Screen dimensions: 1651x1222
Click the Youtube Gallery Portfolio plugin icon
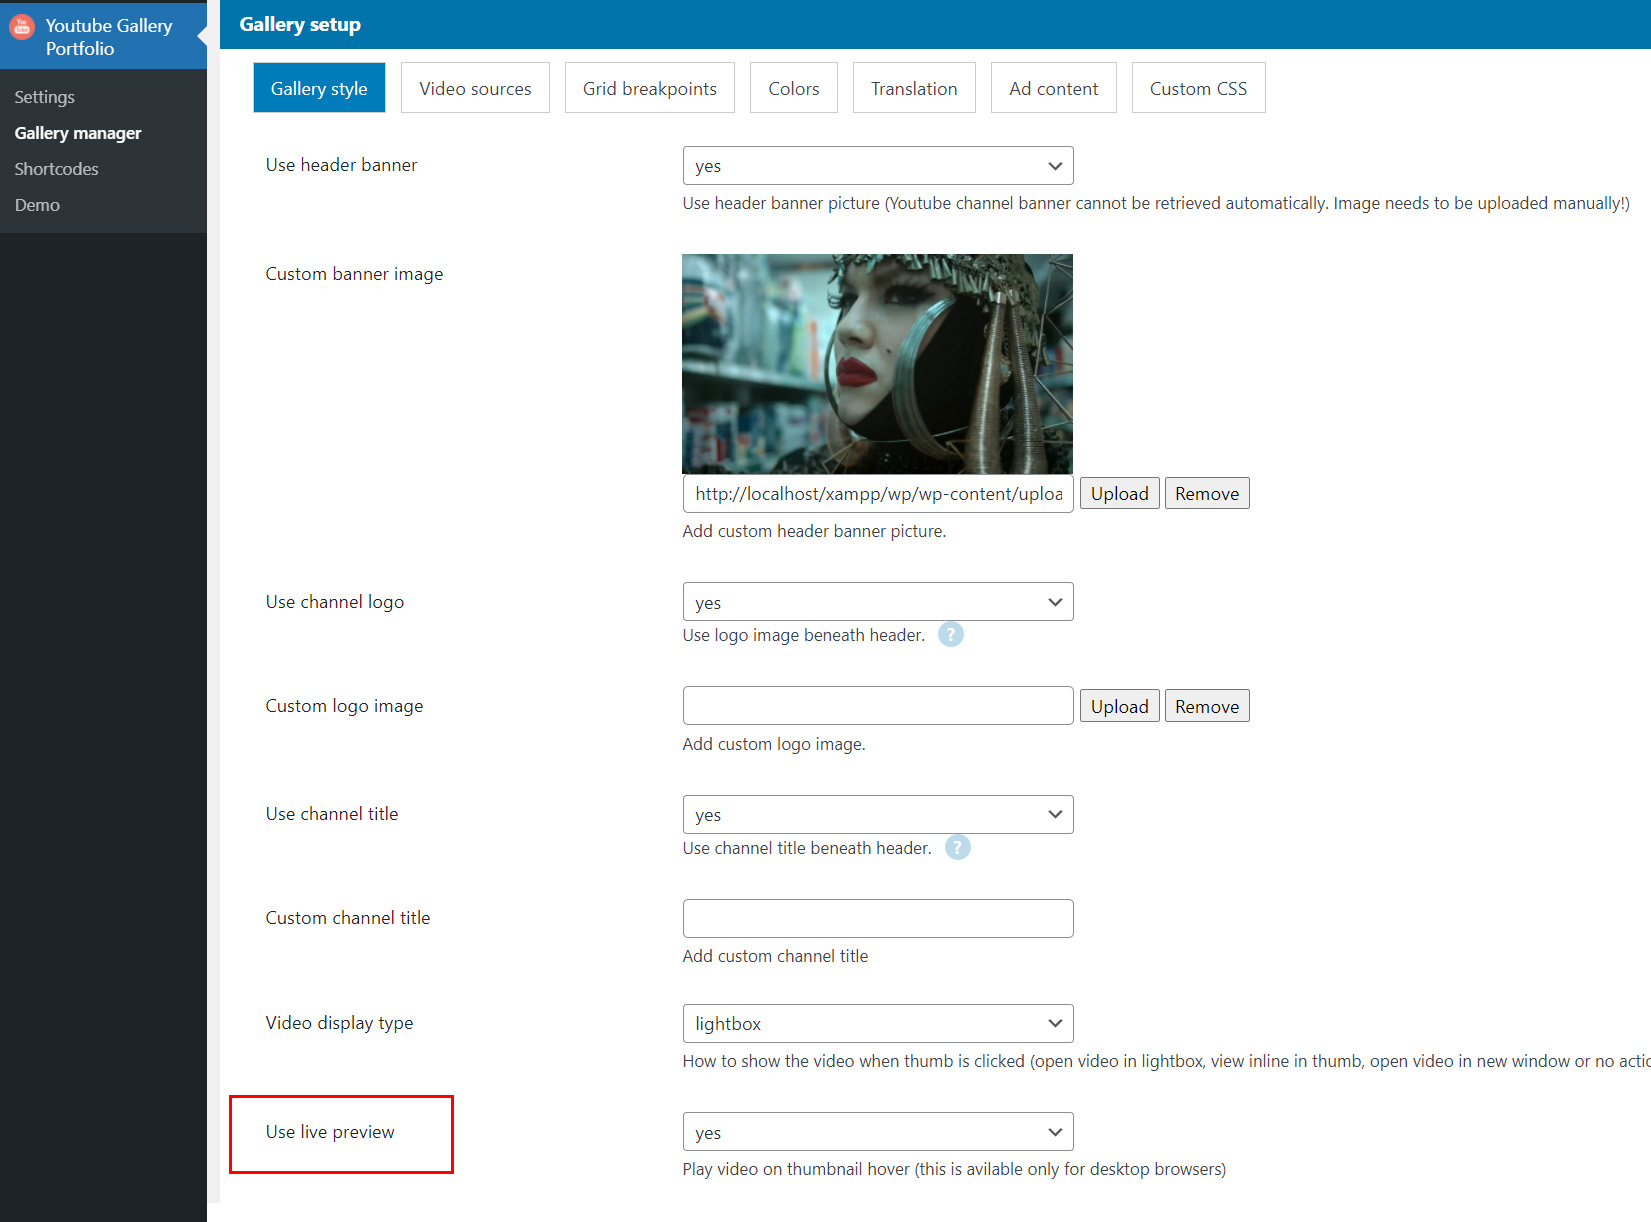pyautogui.click(x=22, y=27)
